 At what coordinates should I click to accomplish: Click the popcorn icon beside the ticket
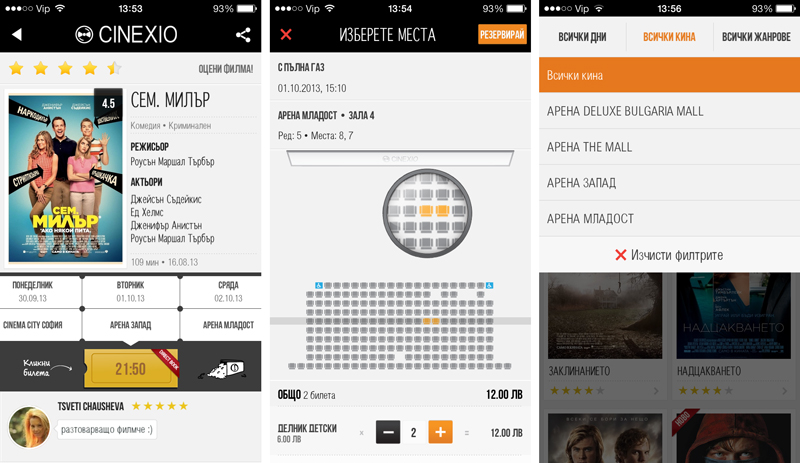click(x=222, y=369)
